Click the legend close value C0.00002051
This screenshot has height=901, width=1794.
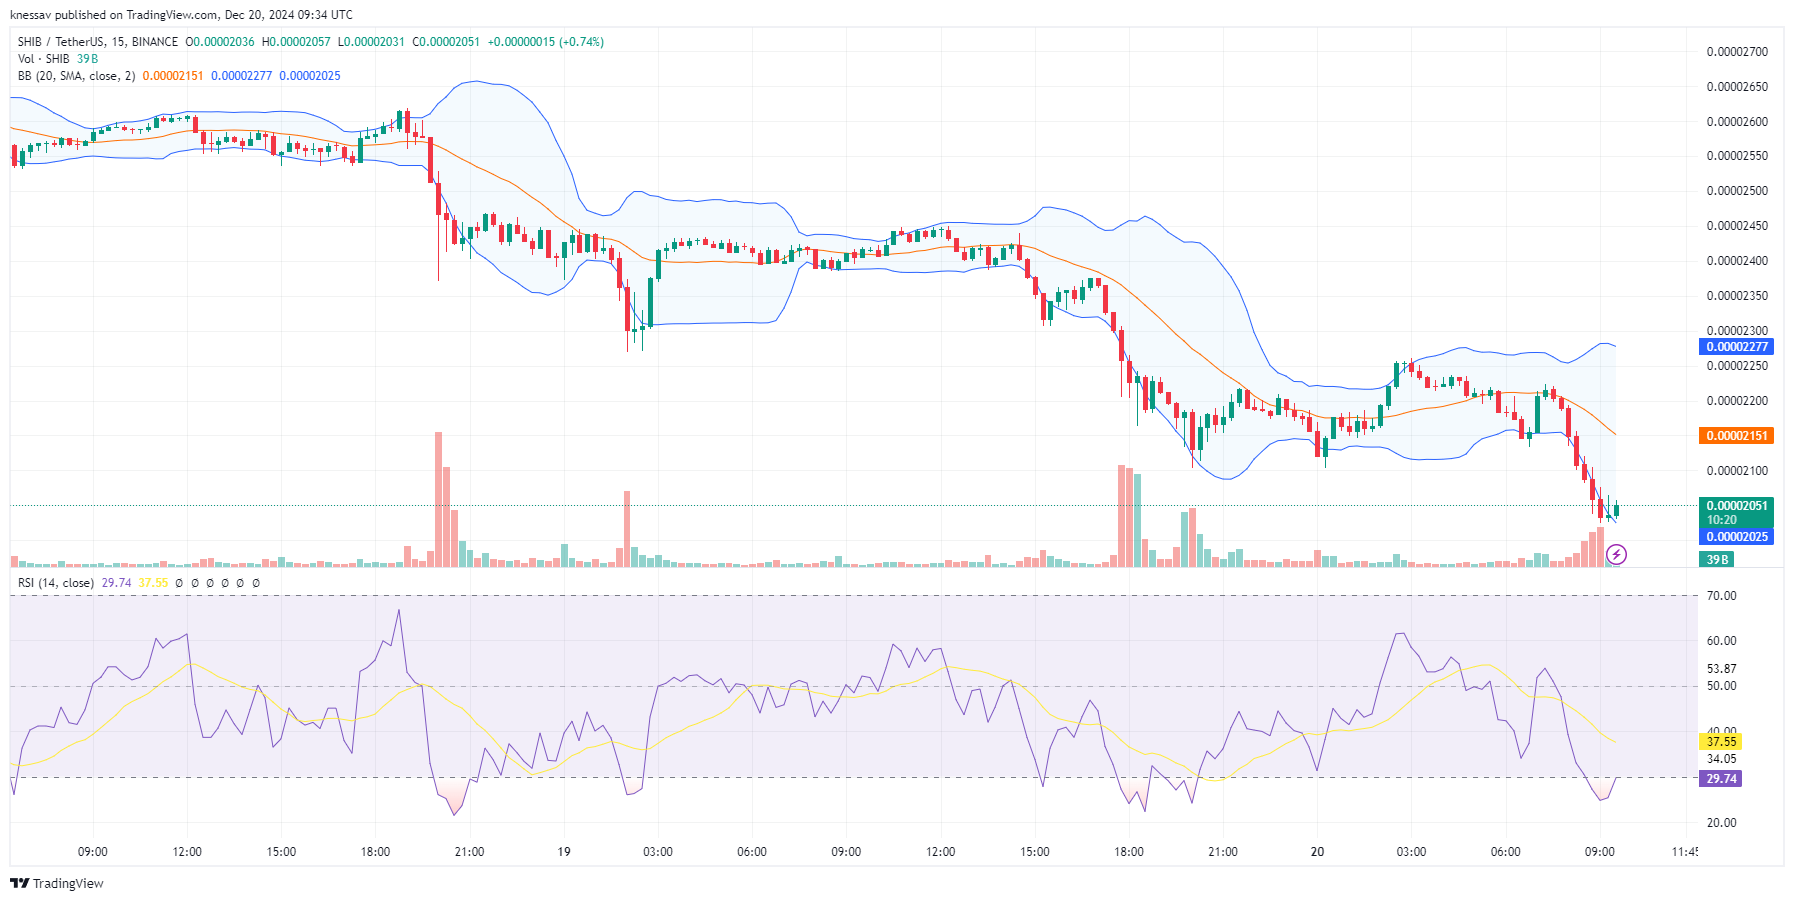pos(446,42)
